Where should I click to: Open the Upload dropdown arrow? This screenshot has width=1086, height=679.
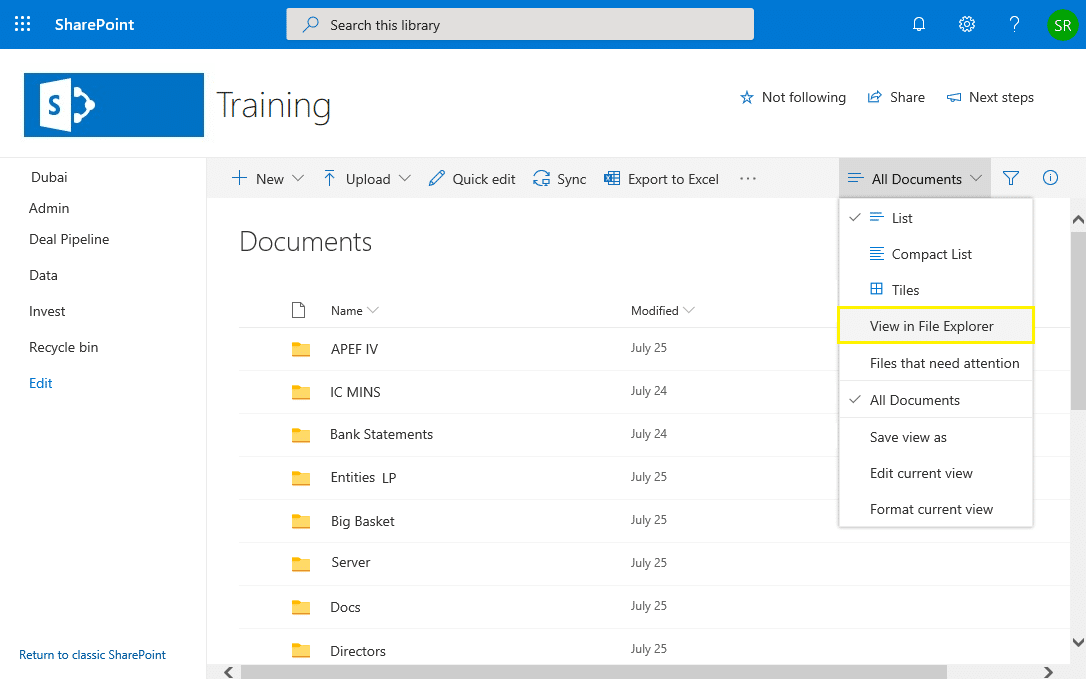[x=406, y=178]
